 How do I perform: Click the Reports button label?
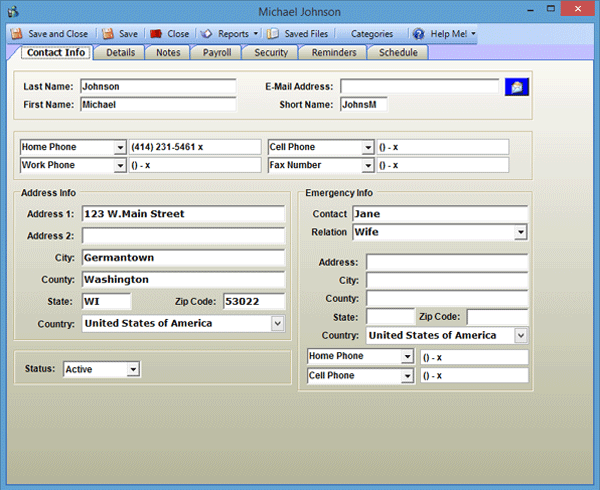(233, 34)
